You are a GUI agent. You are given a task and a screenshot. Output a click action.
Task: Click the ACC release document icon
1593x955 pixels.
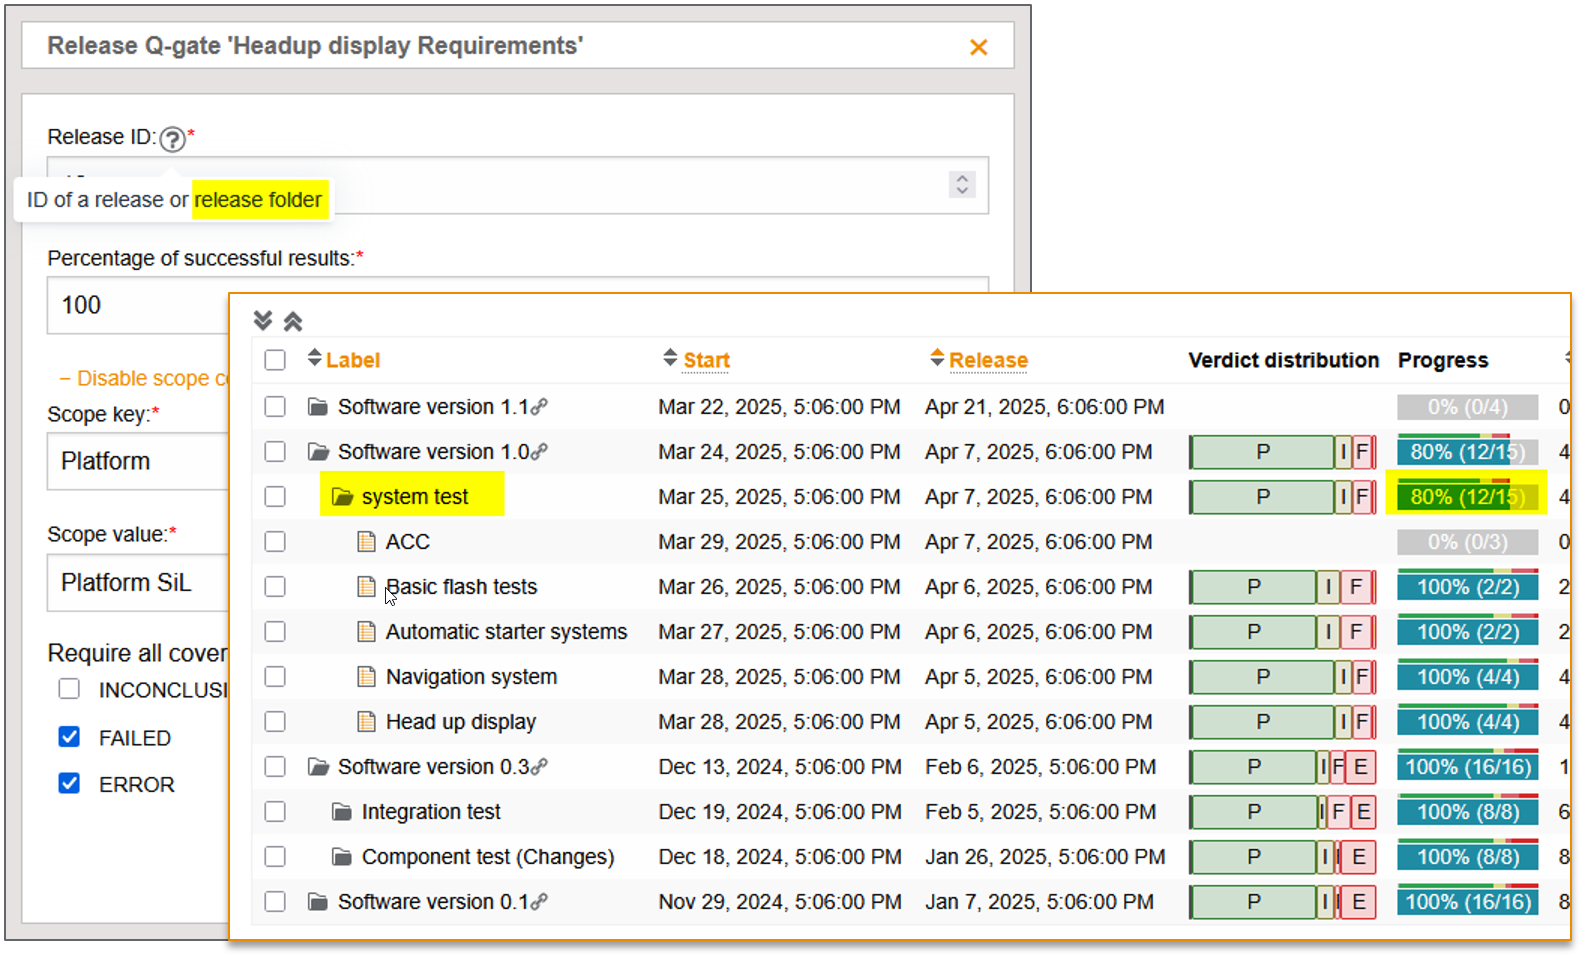pos(367,542)
